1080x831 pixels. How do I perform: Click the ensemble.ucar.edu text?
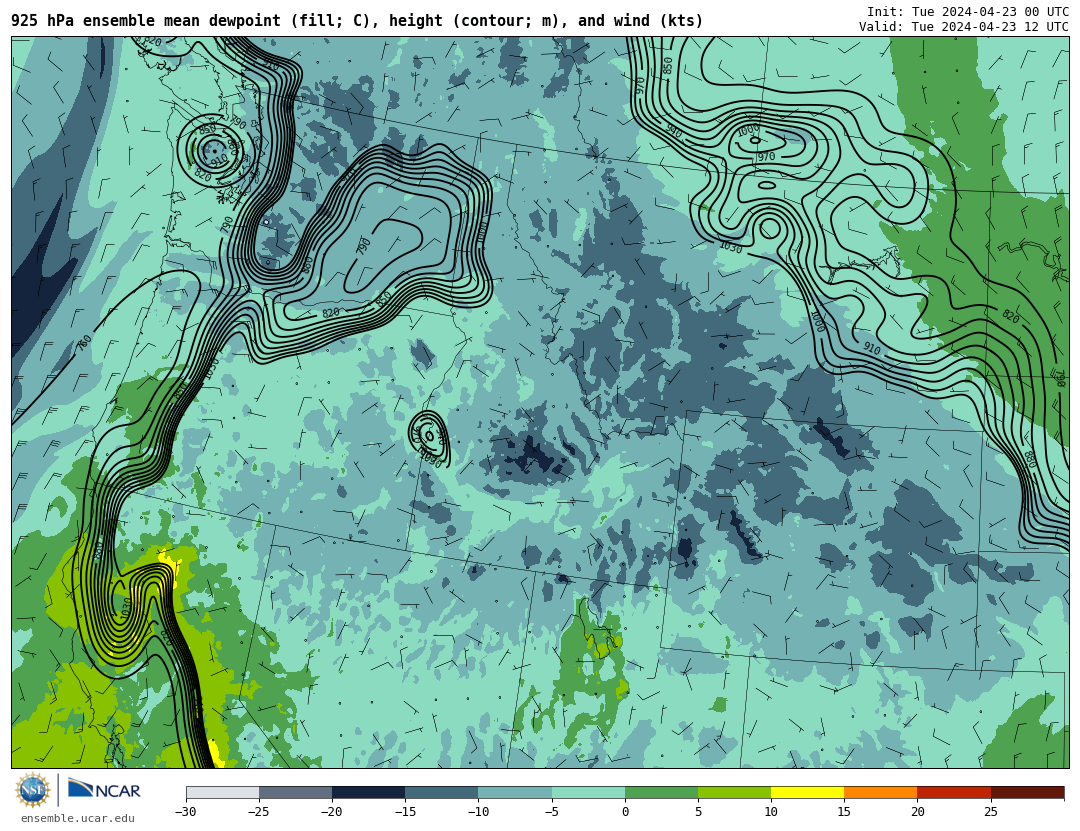pyautogui.click(x=78, y=818)
